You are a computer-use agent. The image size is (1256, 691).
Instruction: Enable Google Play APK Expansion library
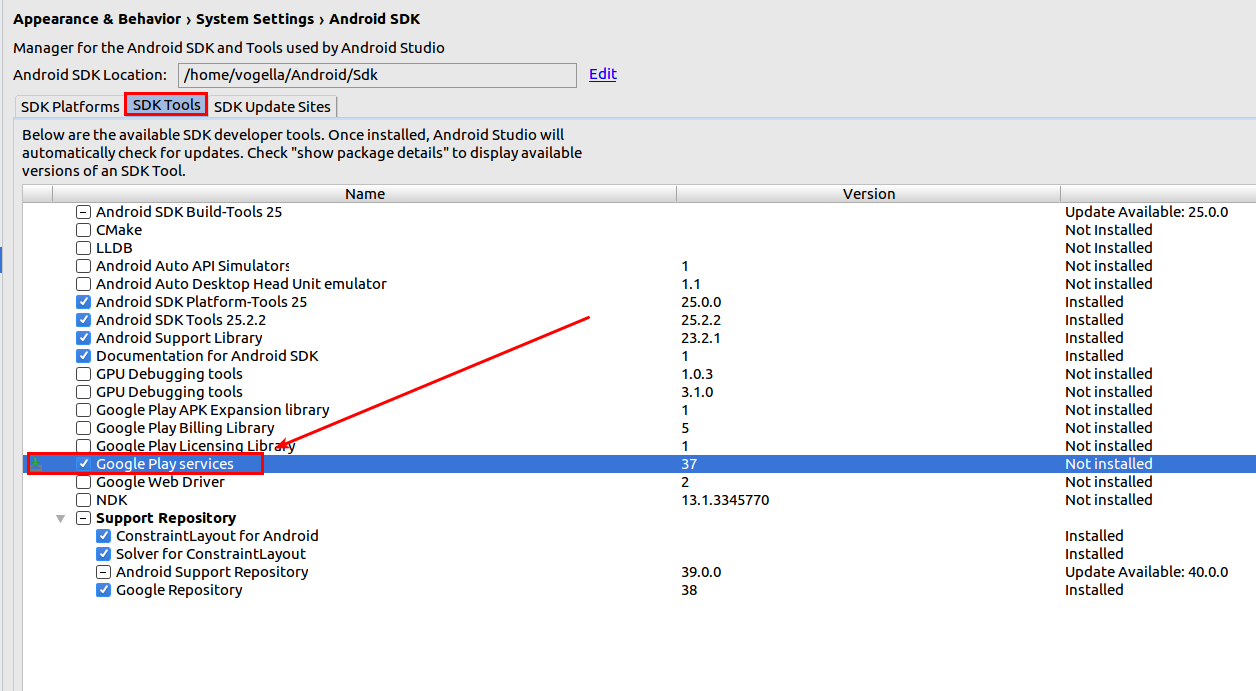tap(84, 410)
